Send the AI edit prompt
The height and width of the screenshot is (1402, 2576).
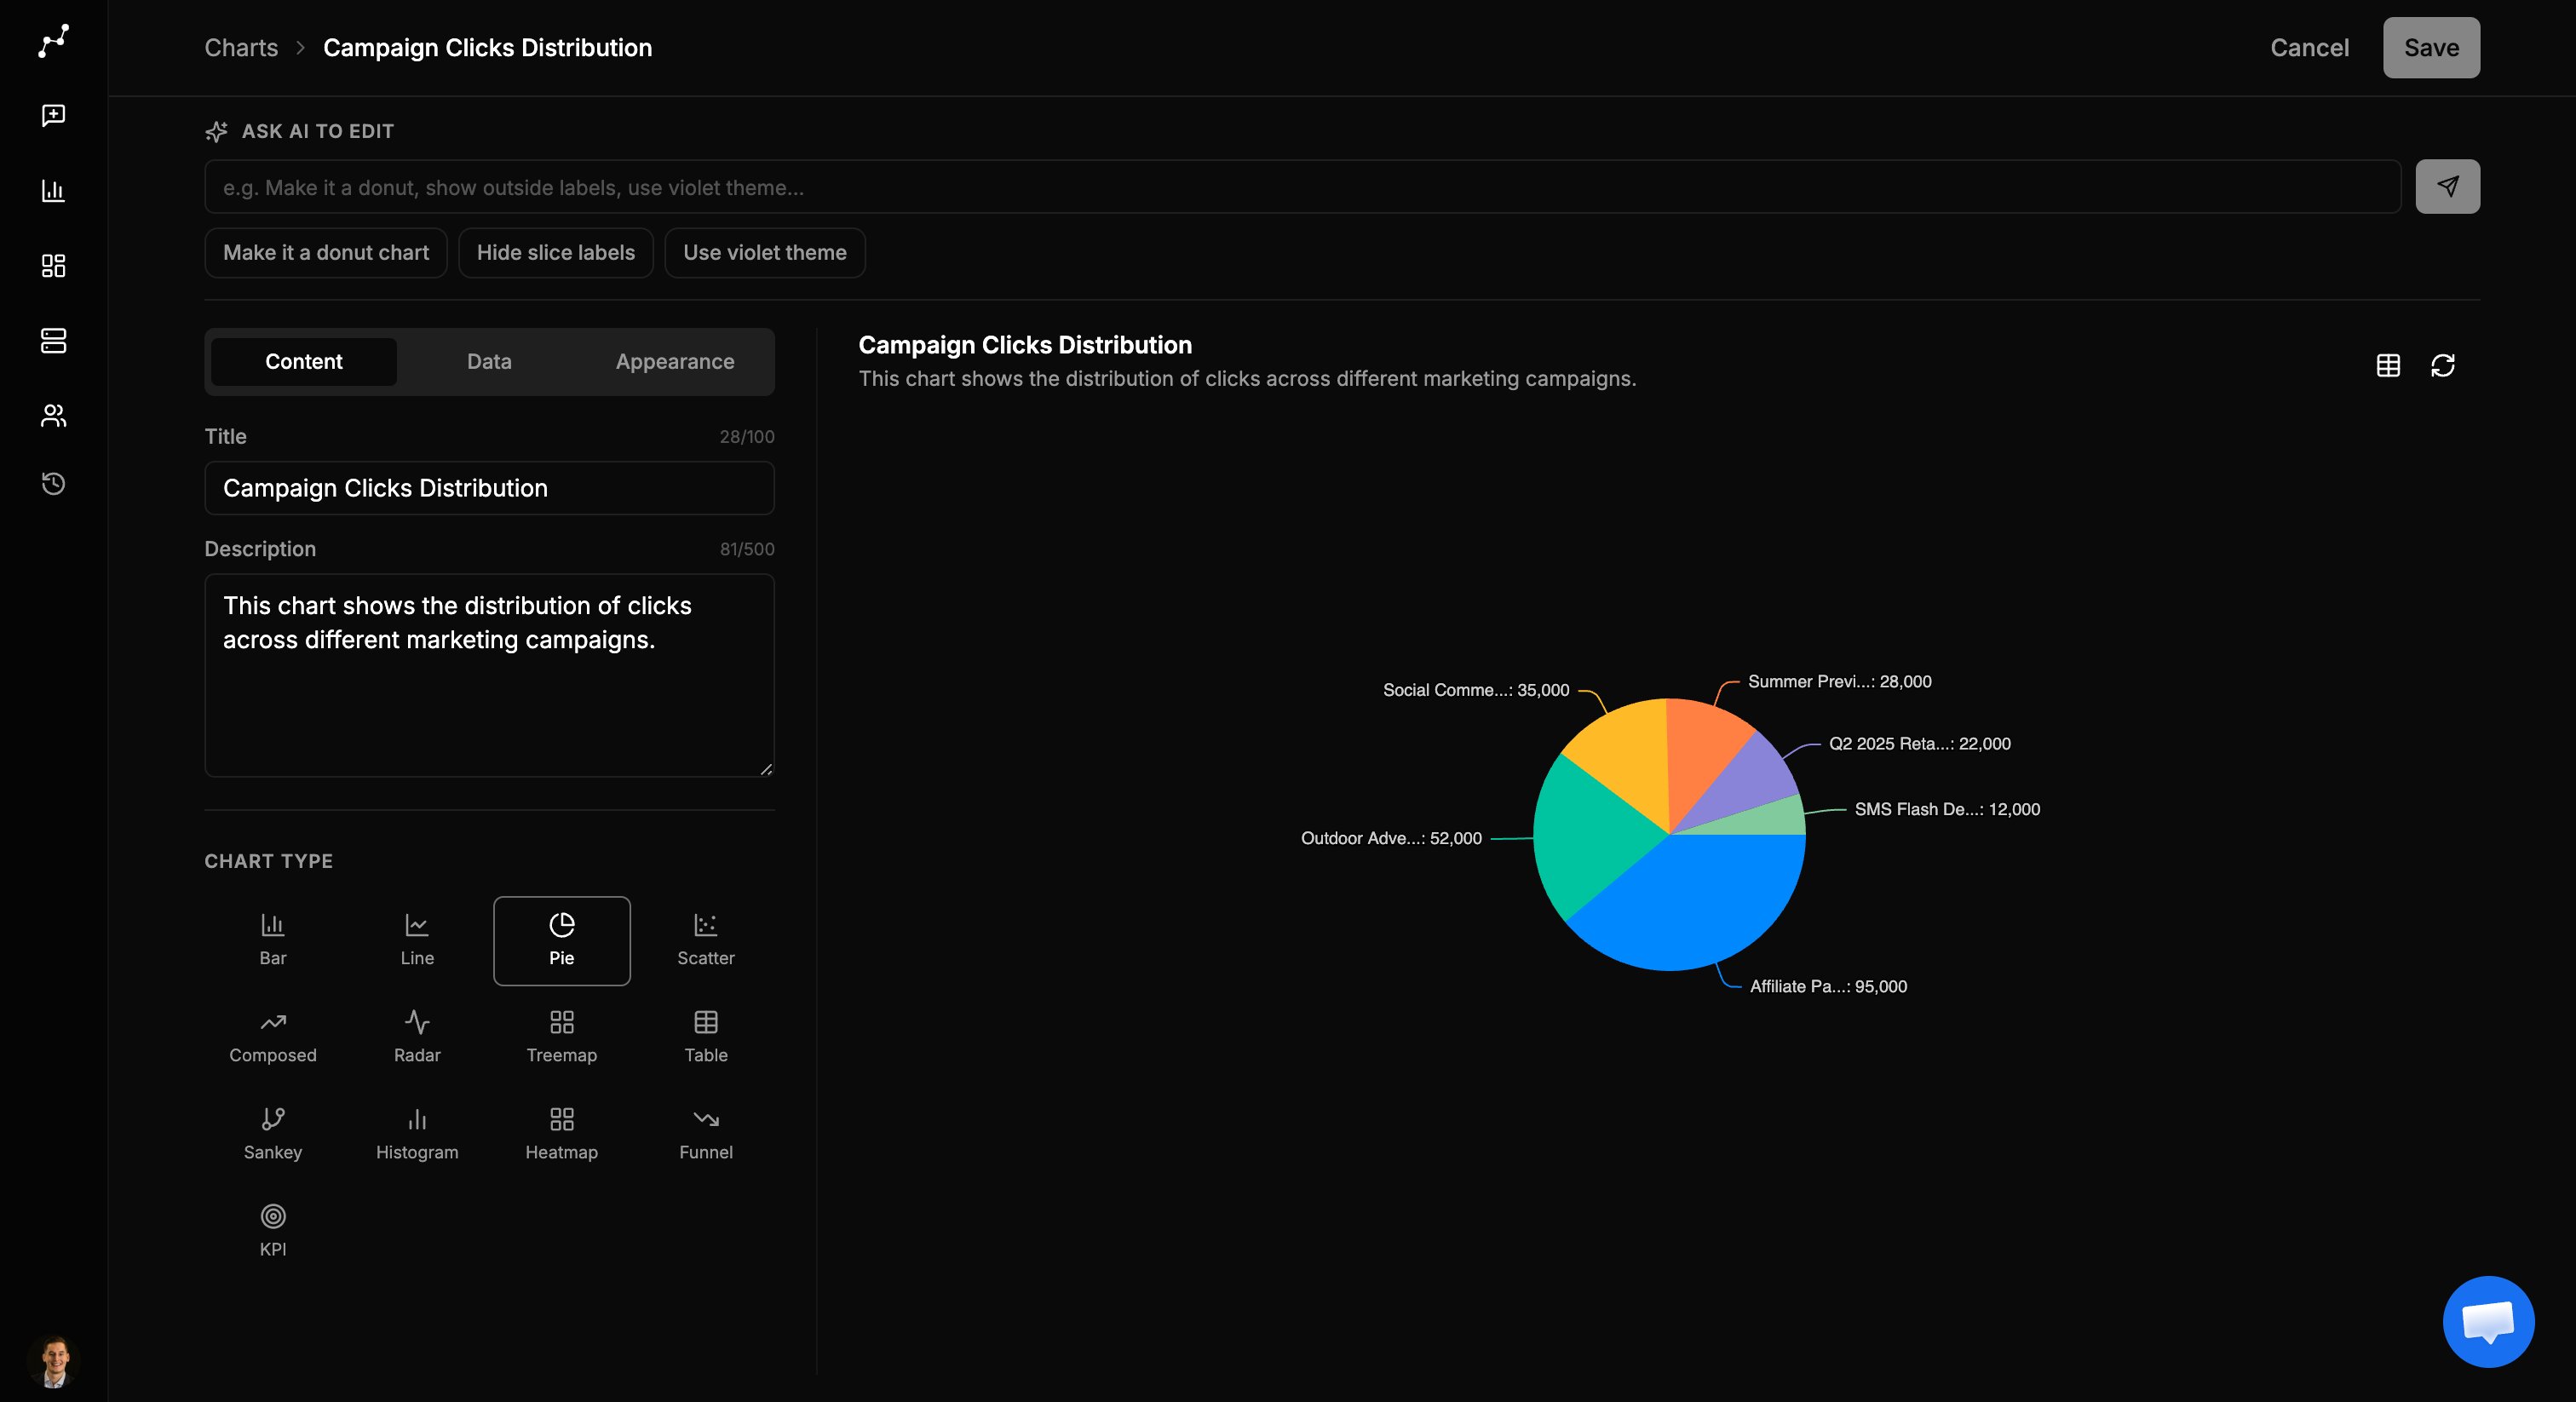[2447, 186]
